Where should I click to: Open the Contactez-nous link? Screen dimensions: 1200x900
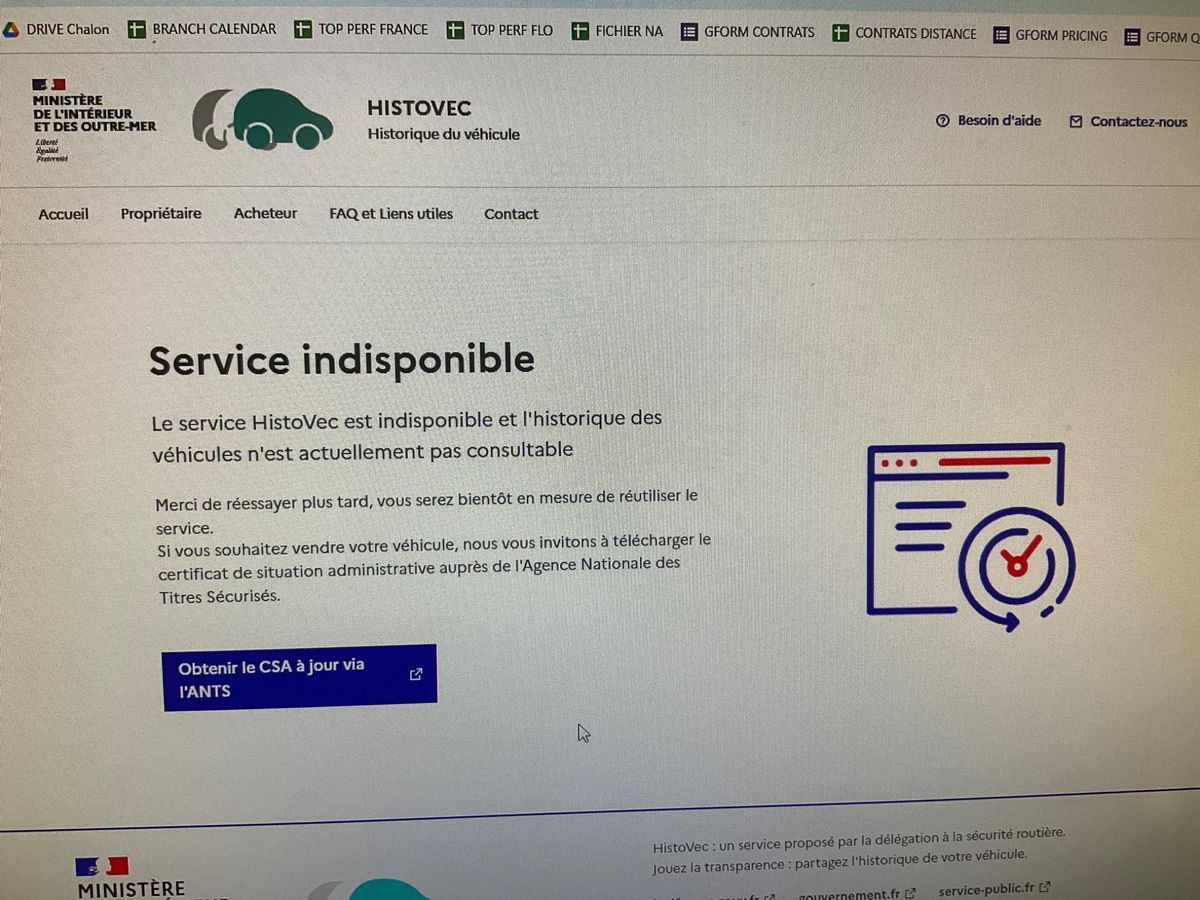point(1128,122)
